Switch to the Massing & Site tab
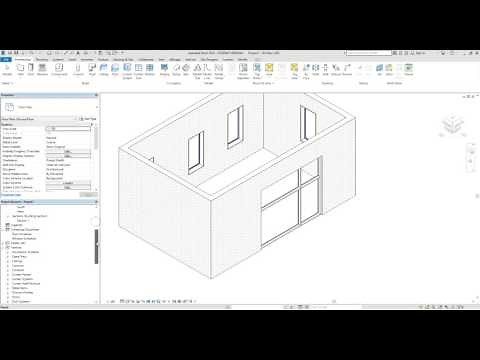This screenshot has width=480, height=360. (x=123, y=59)
